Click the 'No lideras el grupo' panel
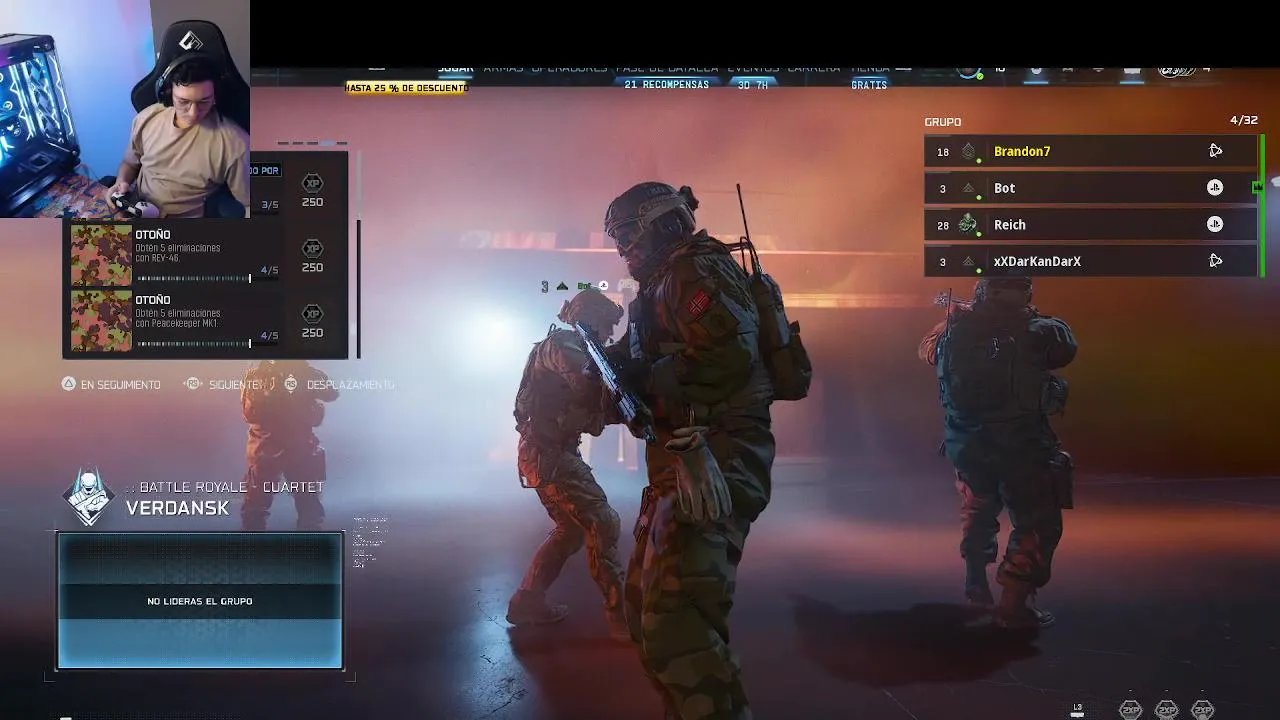 pos(200,601)
